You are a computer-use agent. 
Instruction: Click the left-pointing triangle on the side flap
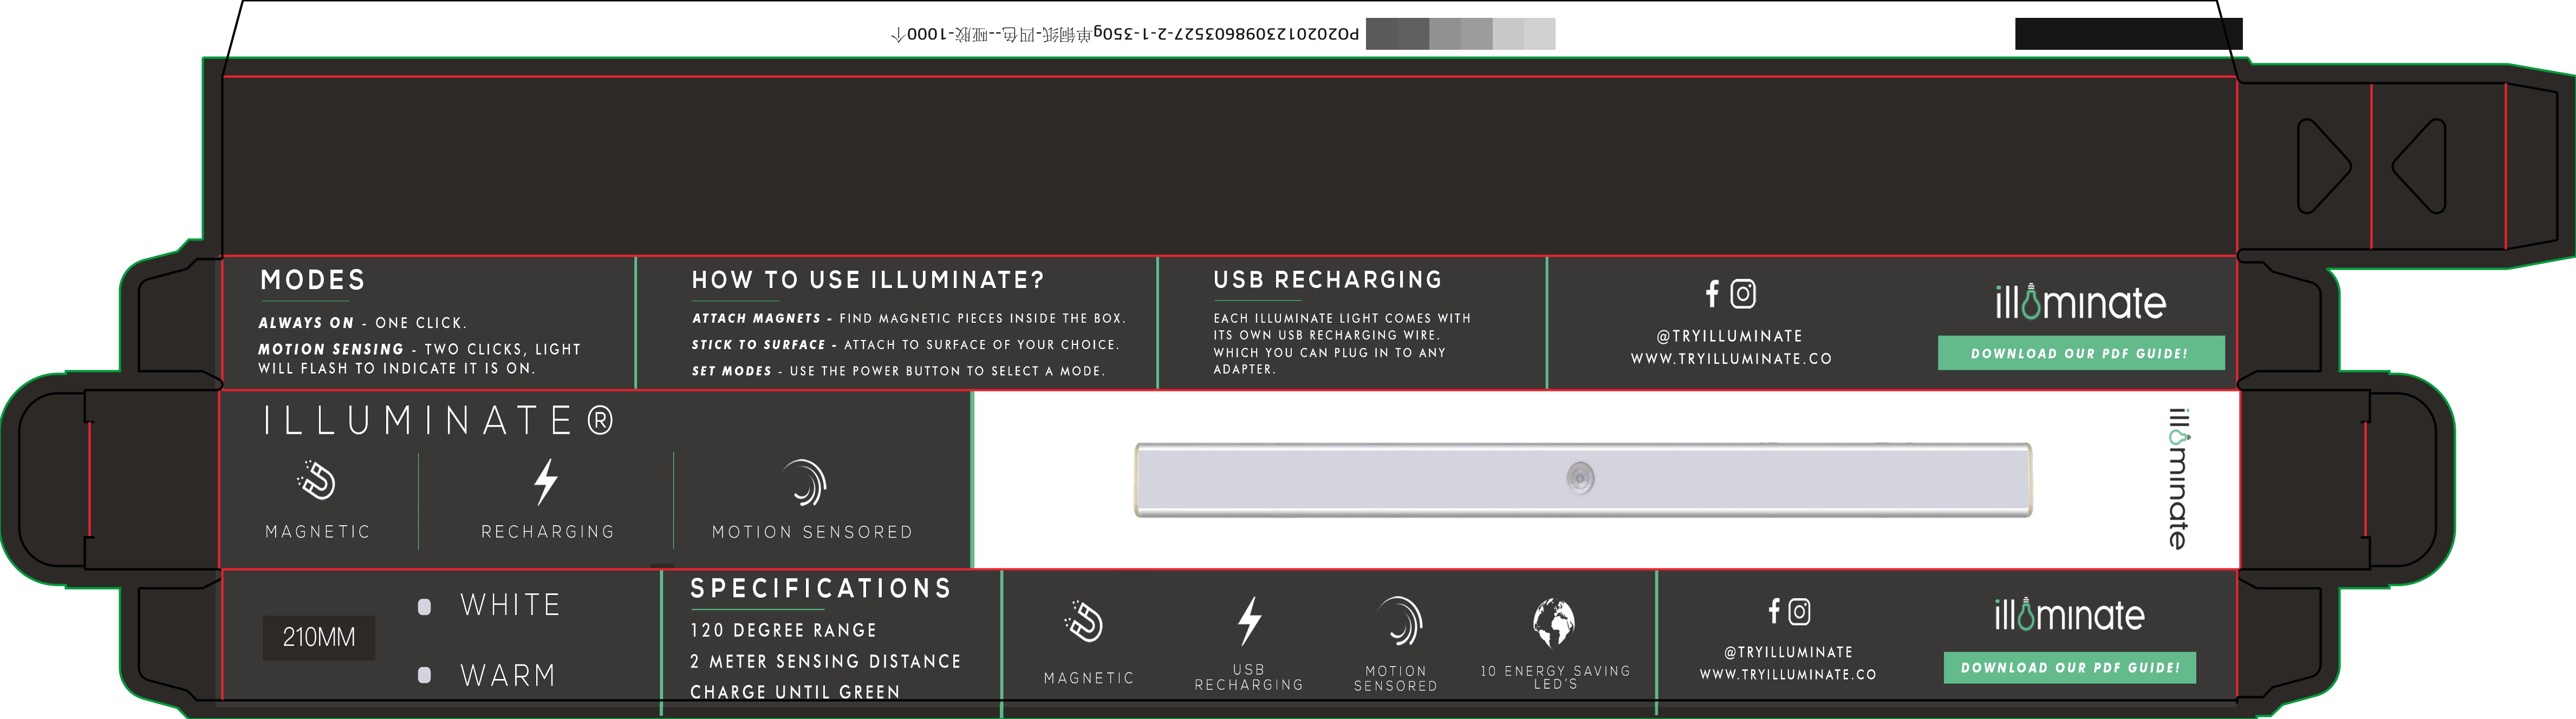pos(2419,166)
